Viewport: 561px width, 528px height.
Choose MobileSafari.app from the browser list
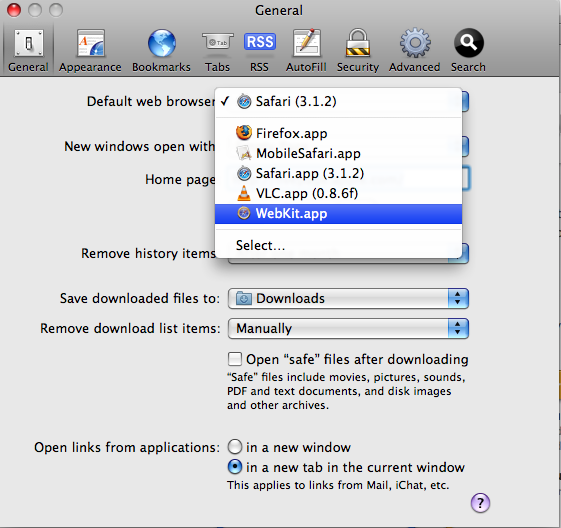338,153
